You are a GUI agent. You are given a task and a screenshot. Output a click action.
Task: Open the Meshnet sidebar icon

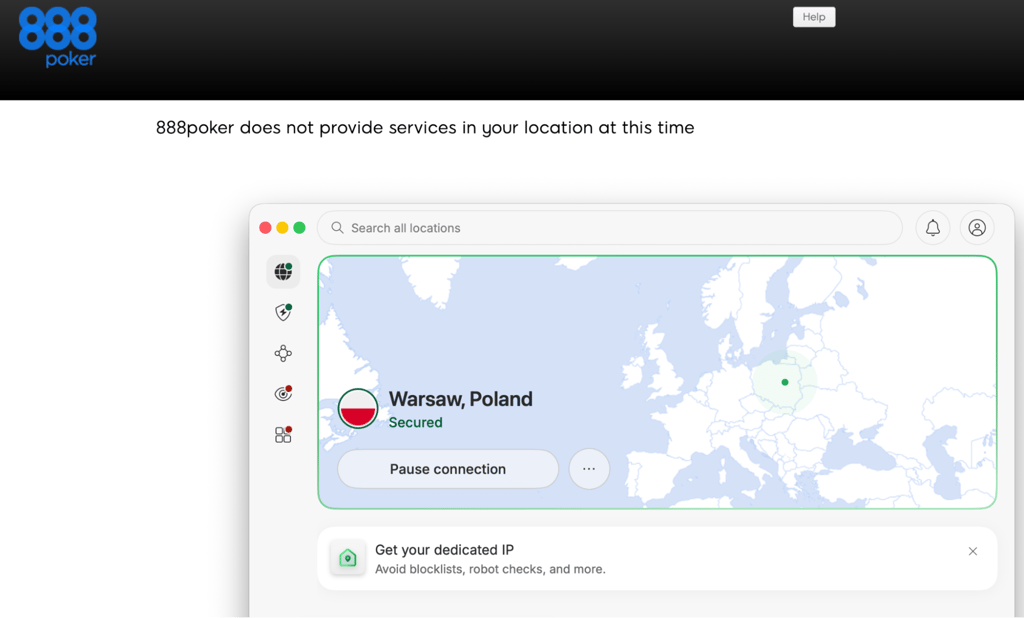[283, 353]
